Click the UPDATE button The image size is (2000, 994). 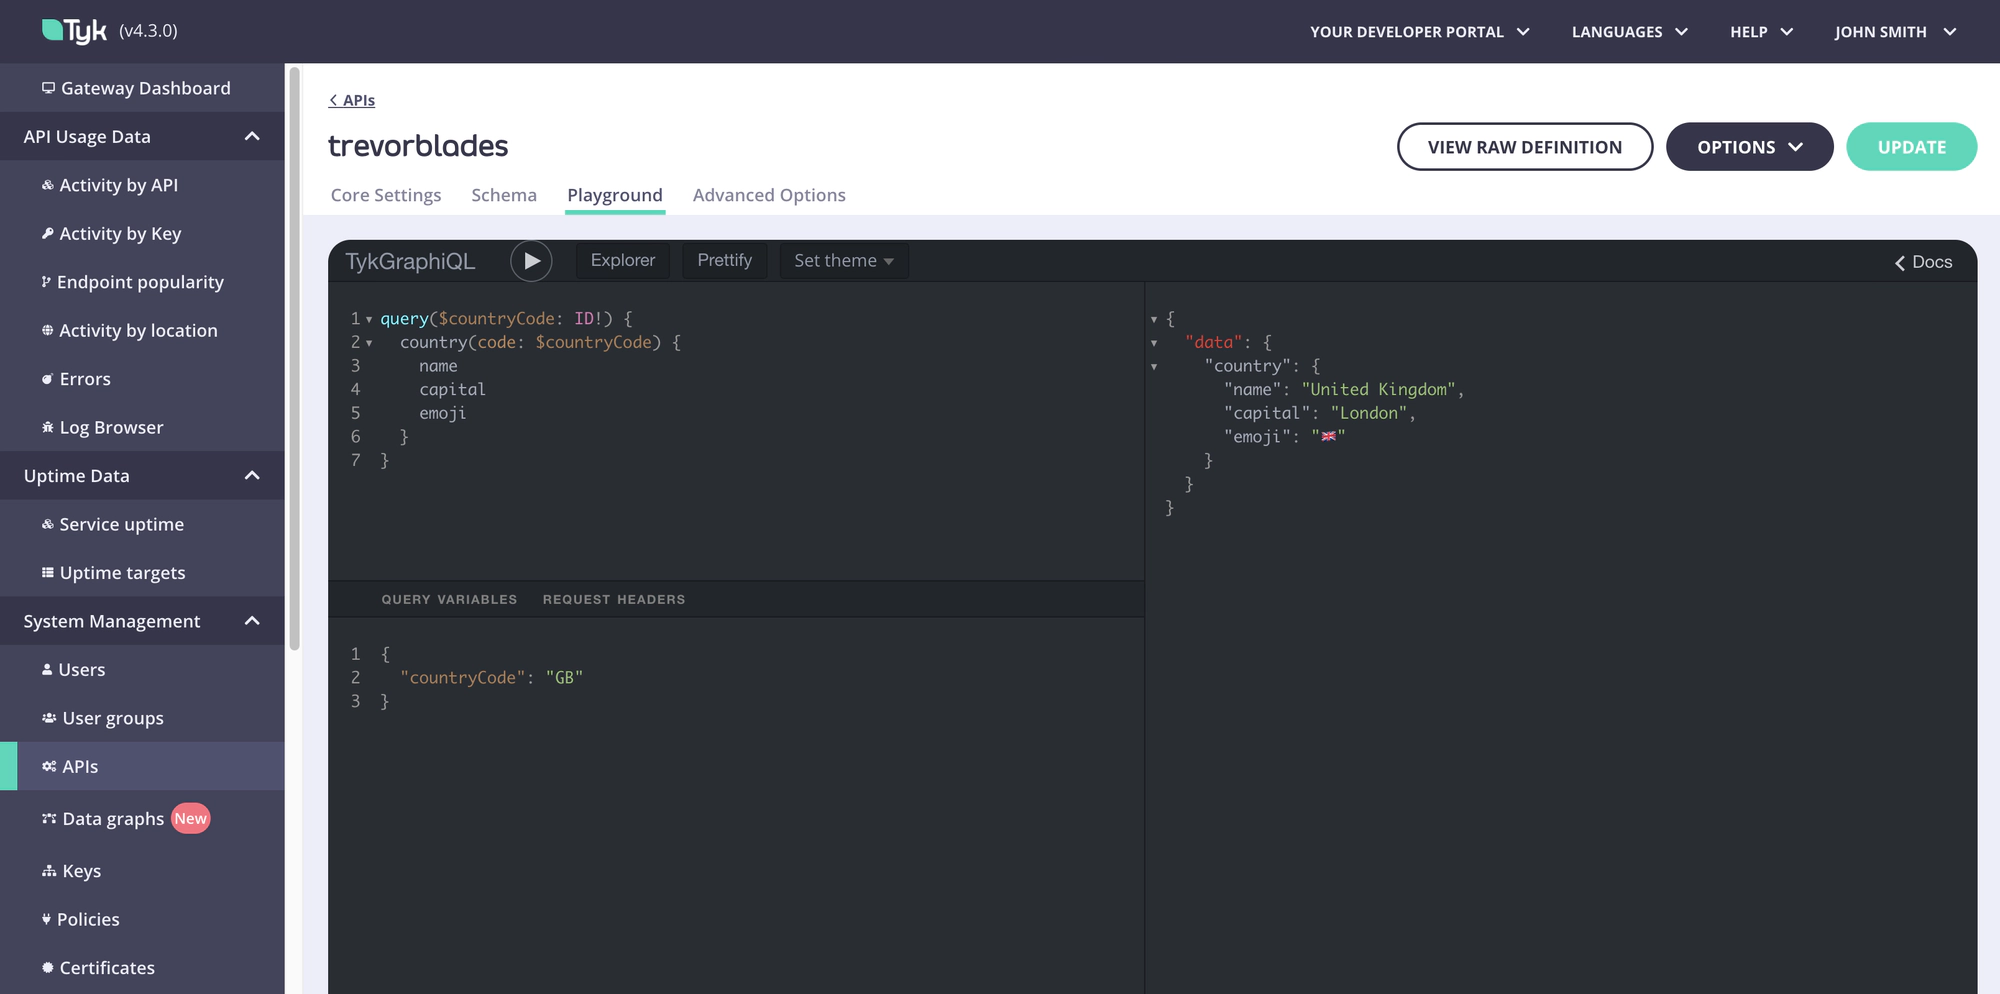(x=1911, y=146)
